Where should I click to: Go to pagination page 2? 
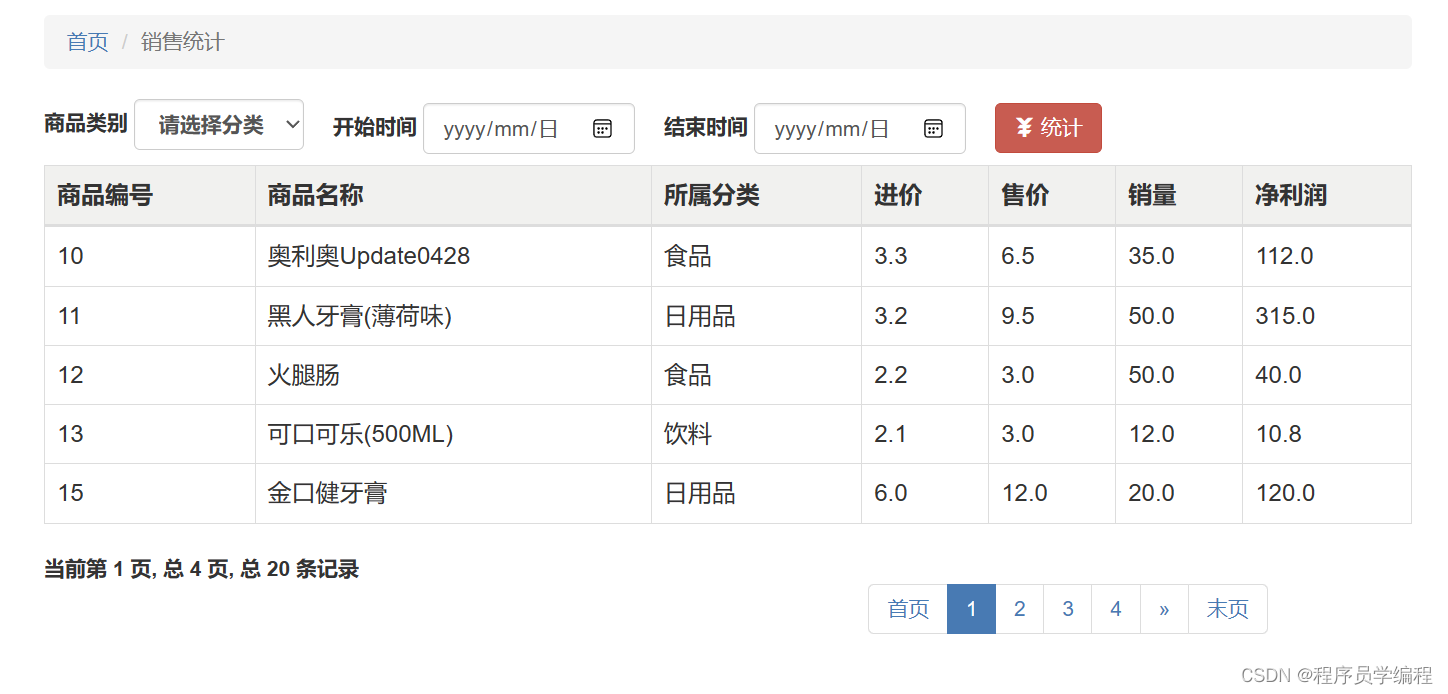(1019, 609)
